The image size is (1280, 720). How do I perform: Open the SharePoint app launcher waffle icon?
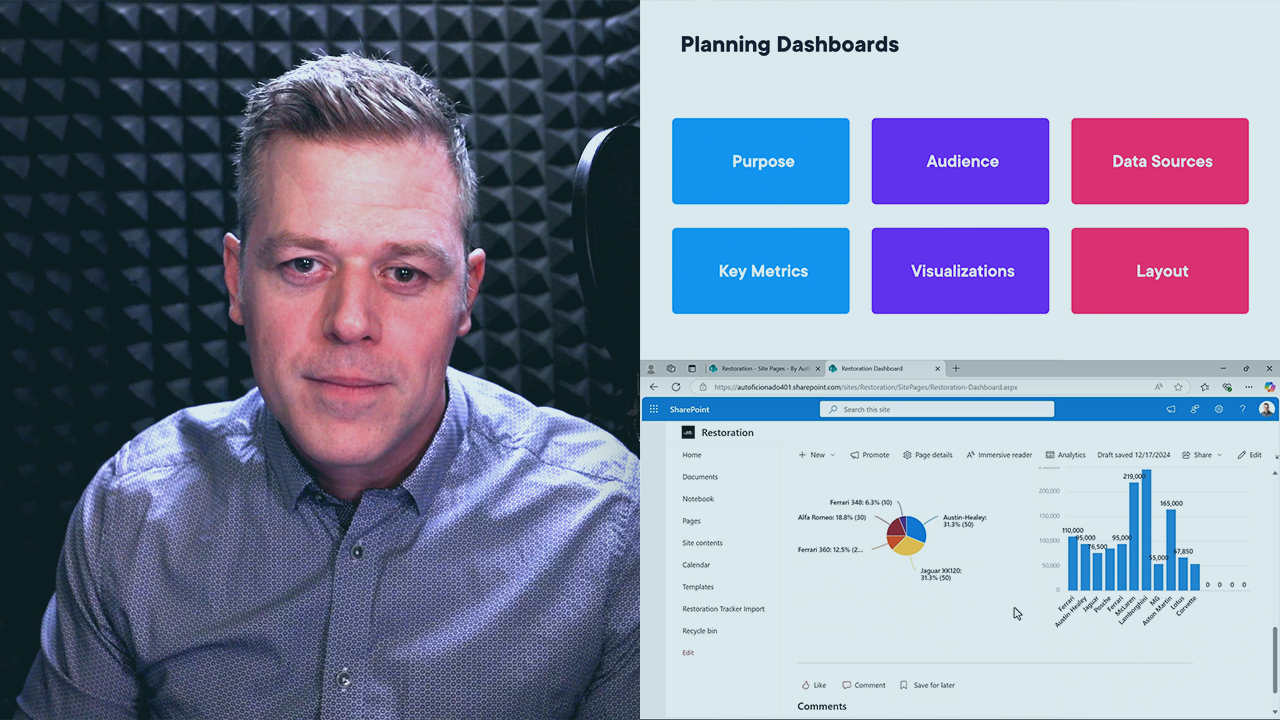pos(654,409)
